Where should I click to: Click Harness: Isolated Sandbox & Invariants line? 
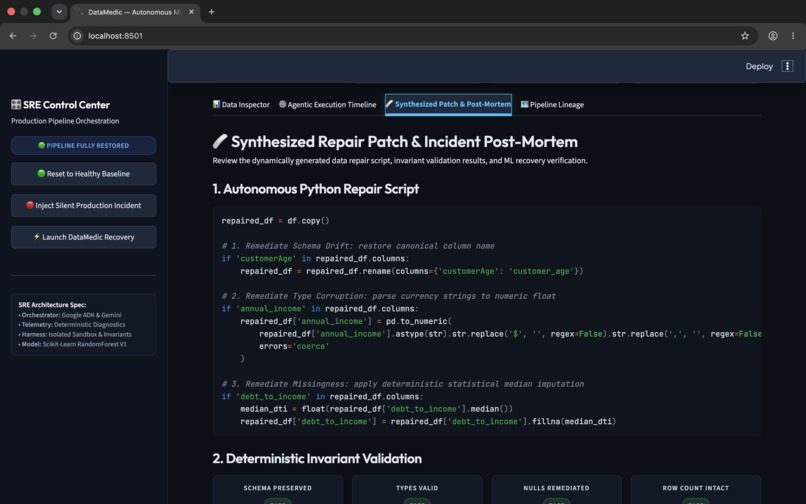pyautogui.click(x=75, y=334)
